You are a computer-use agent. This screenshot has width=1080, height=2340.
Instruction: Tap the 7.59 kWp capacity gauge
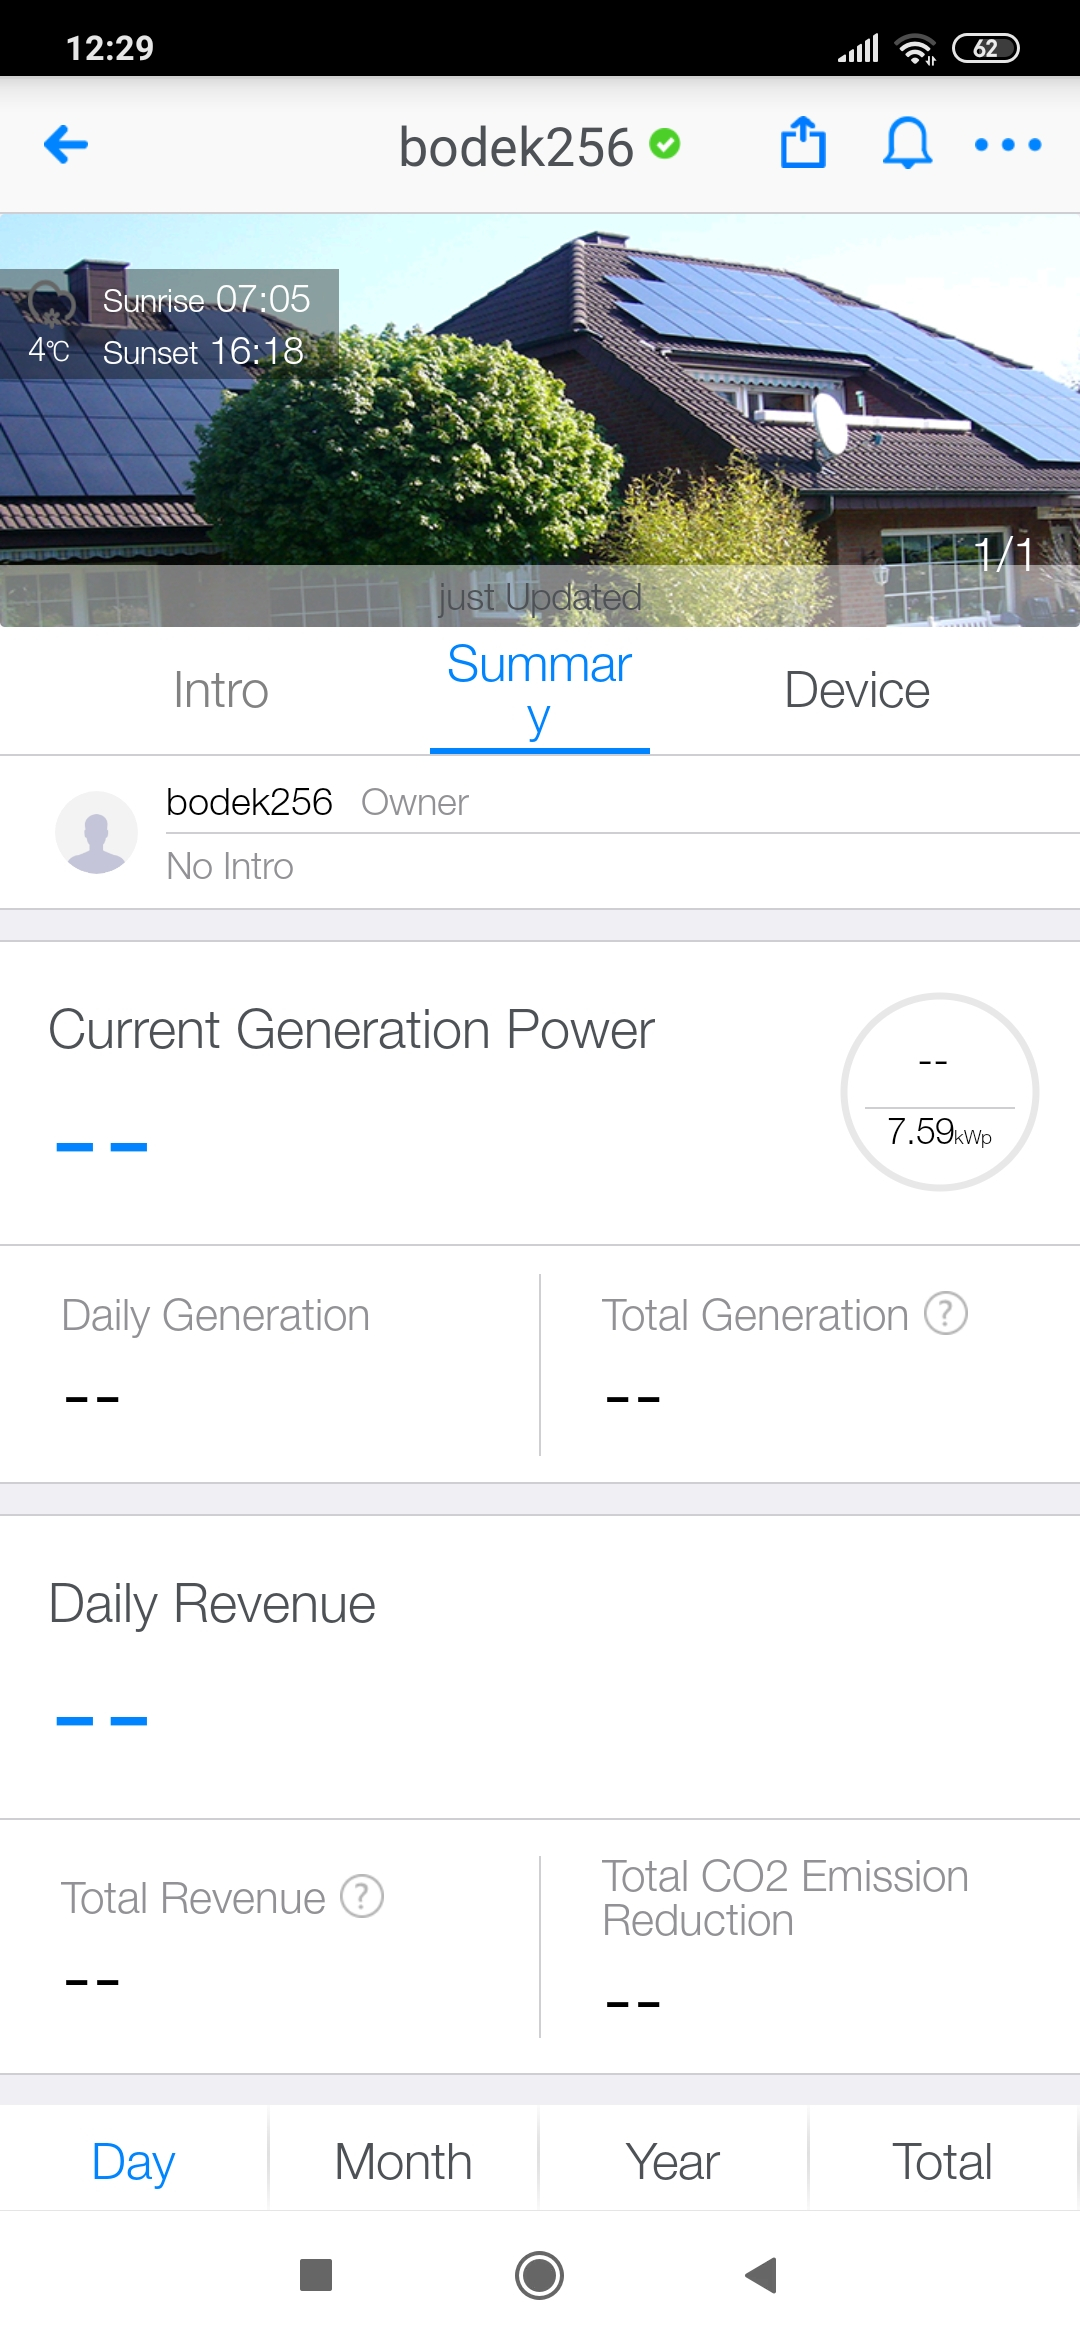click(x=939, y=1092)
